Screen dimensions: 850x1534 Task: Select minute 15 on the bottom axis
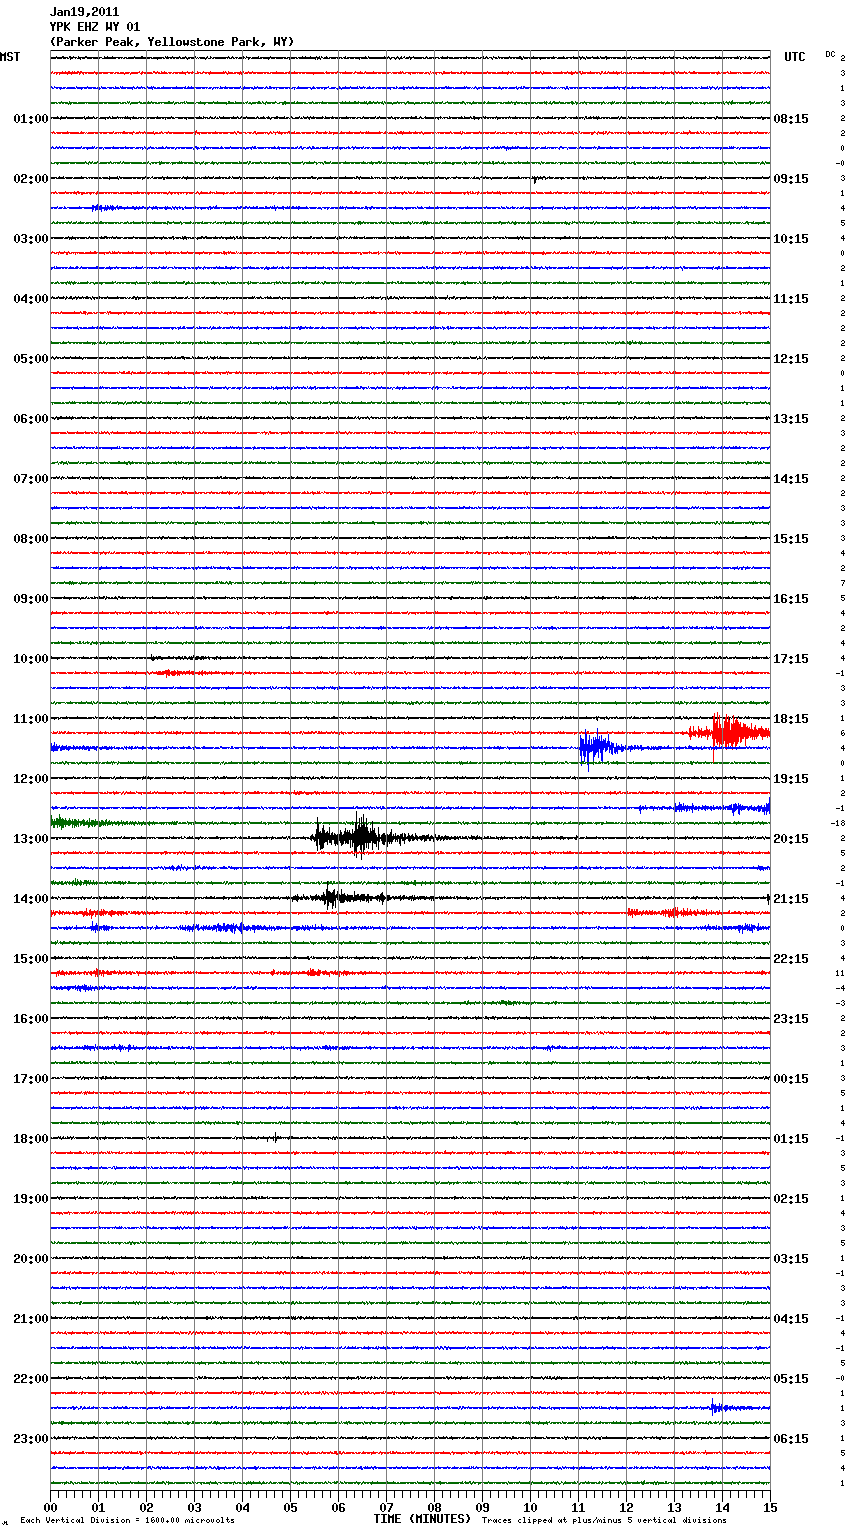pyautogui.click(x=770, y=1507)
